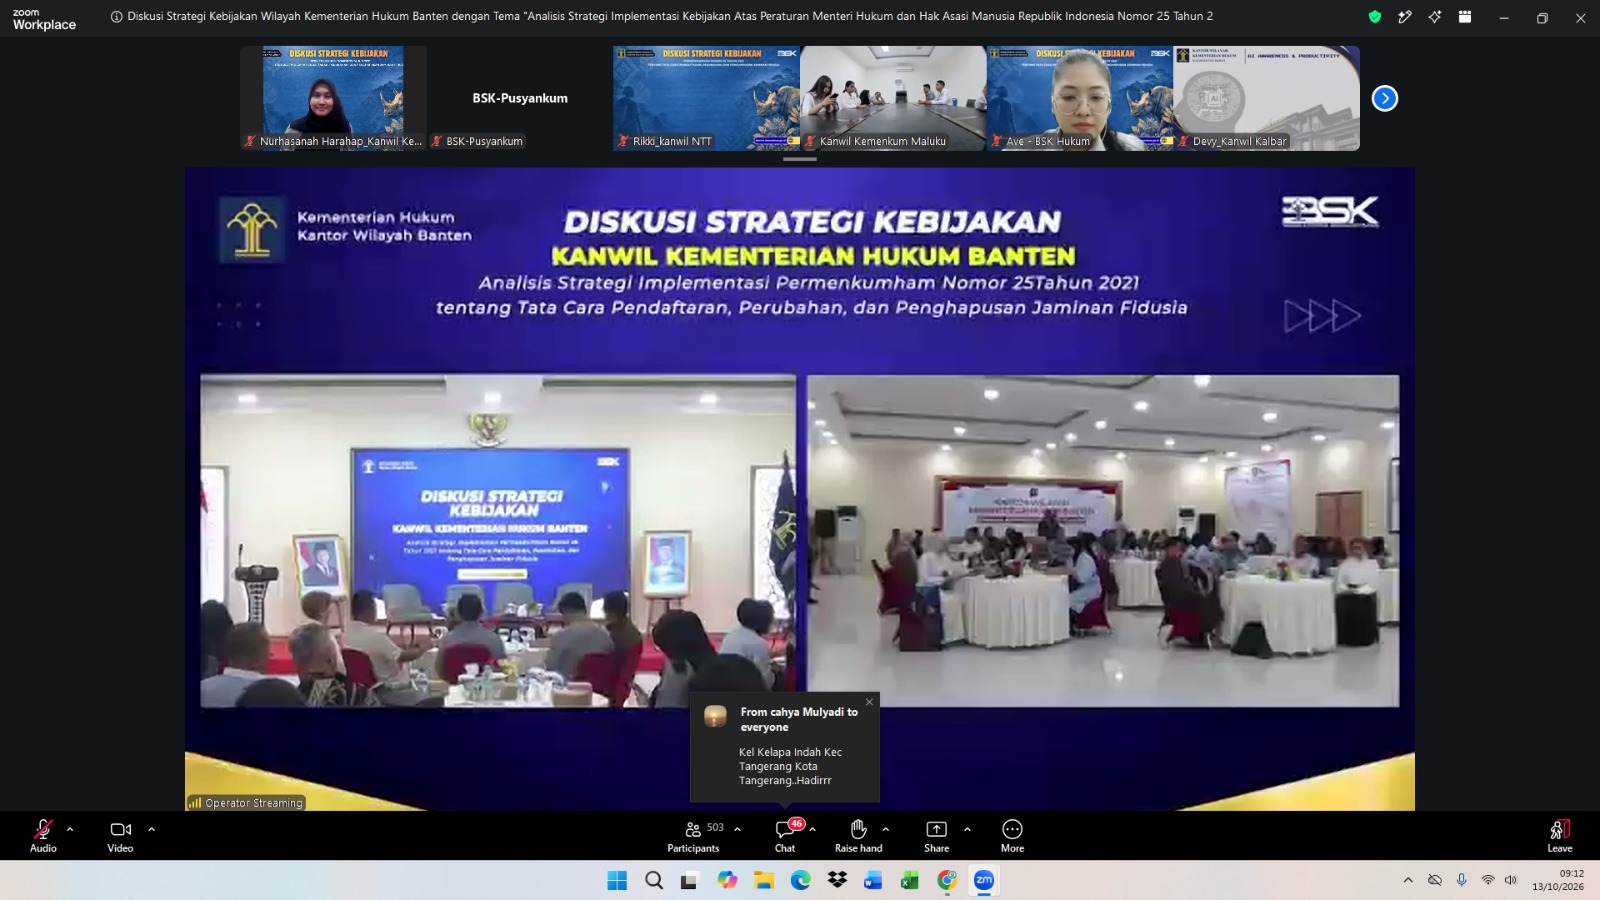Viewport: 1600px width, 900px height.
Task: Open the More options menu
Action: [1012, 836]
